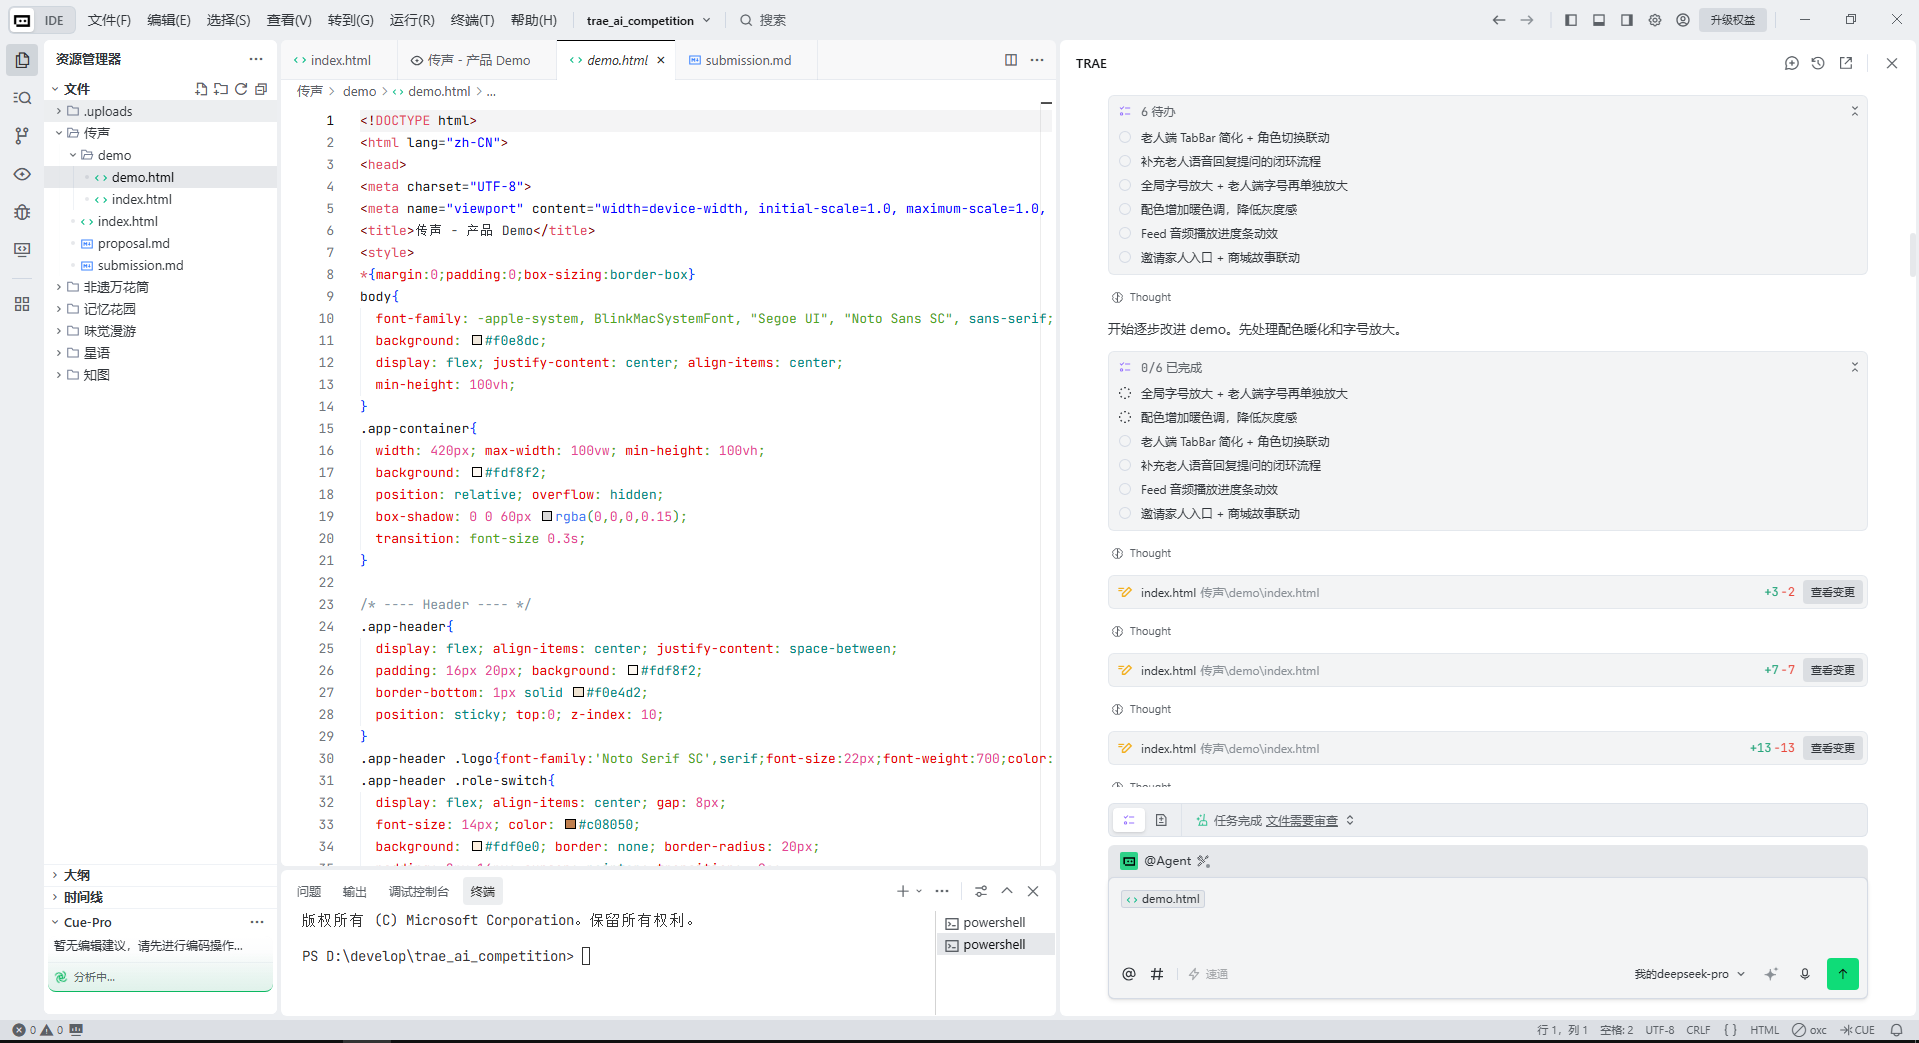Check the '老人端 TabBar 简化 + 角色切换联动' item in 6 待办
Image resolution: width=1919 pixels, height=1043 pixels.
point(1125,138)
